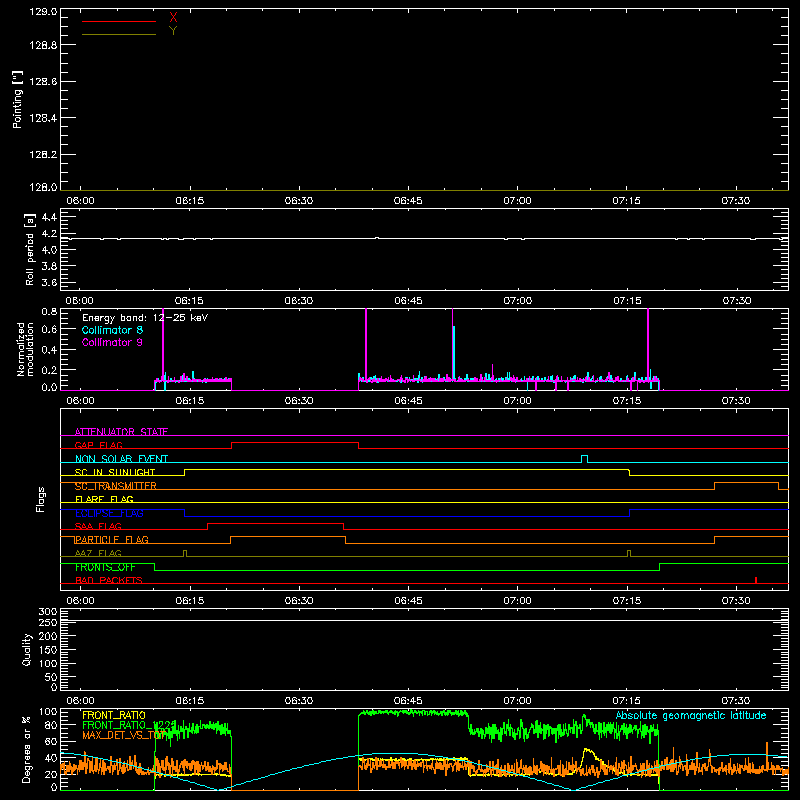Click the green FRONT_RATIO_1225 legend label
Viewport: 800px width, 800px height.
[x=129, y=725]
